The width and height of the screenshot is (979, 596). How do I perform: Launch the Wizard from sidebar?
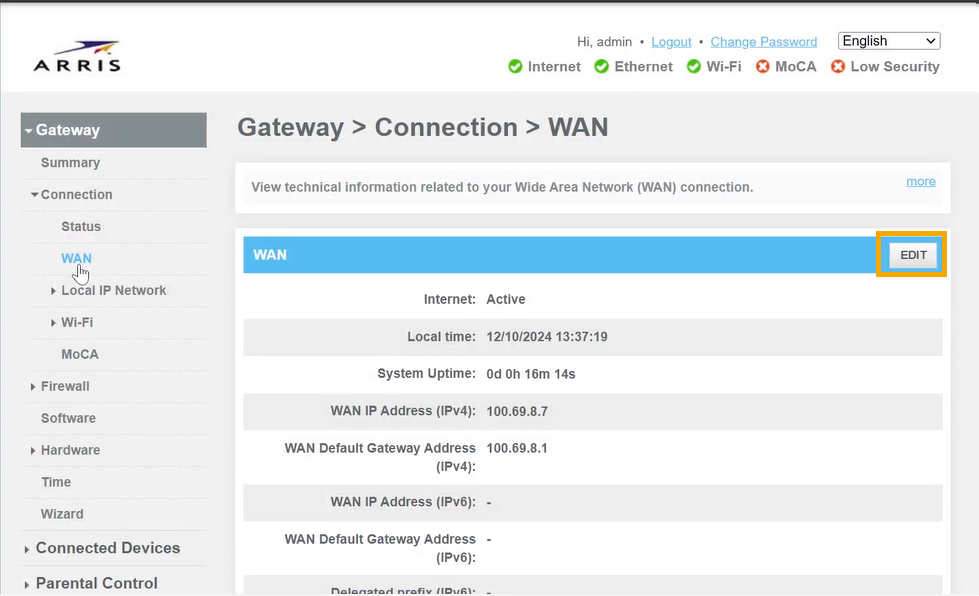pos(62,514)
